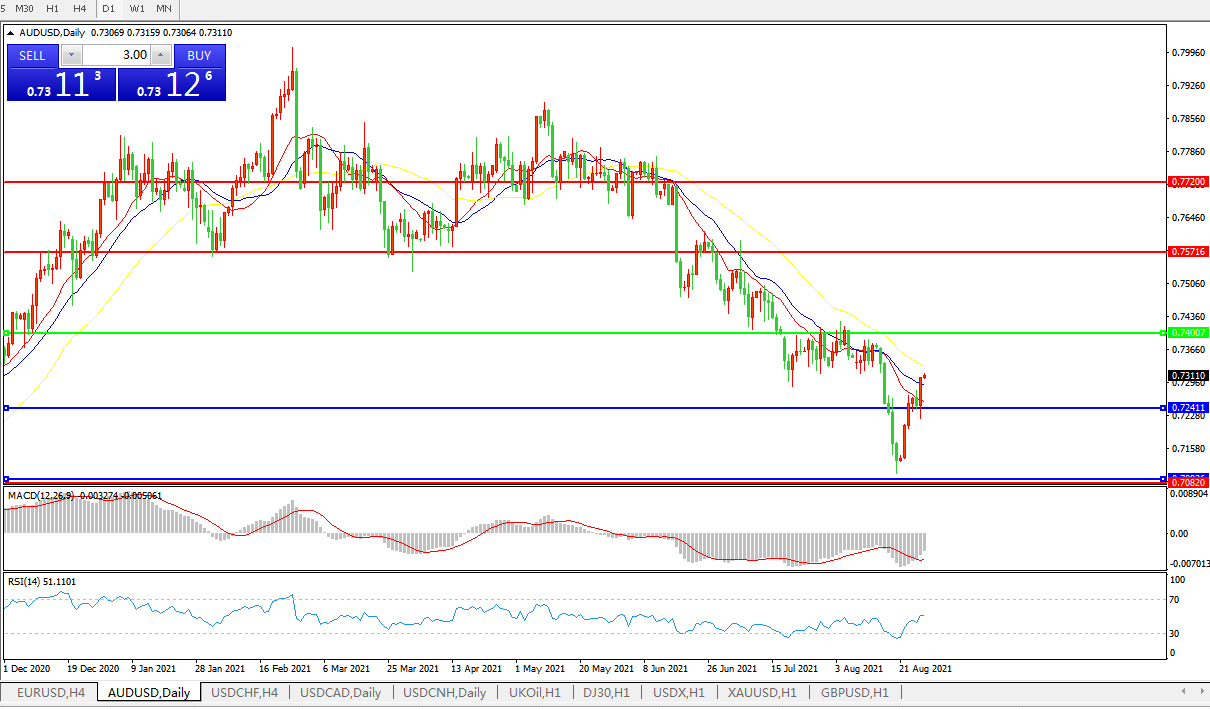
Task: Increase lot volume with the up arrow
Action: [x=161, y=56]
